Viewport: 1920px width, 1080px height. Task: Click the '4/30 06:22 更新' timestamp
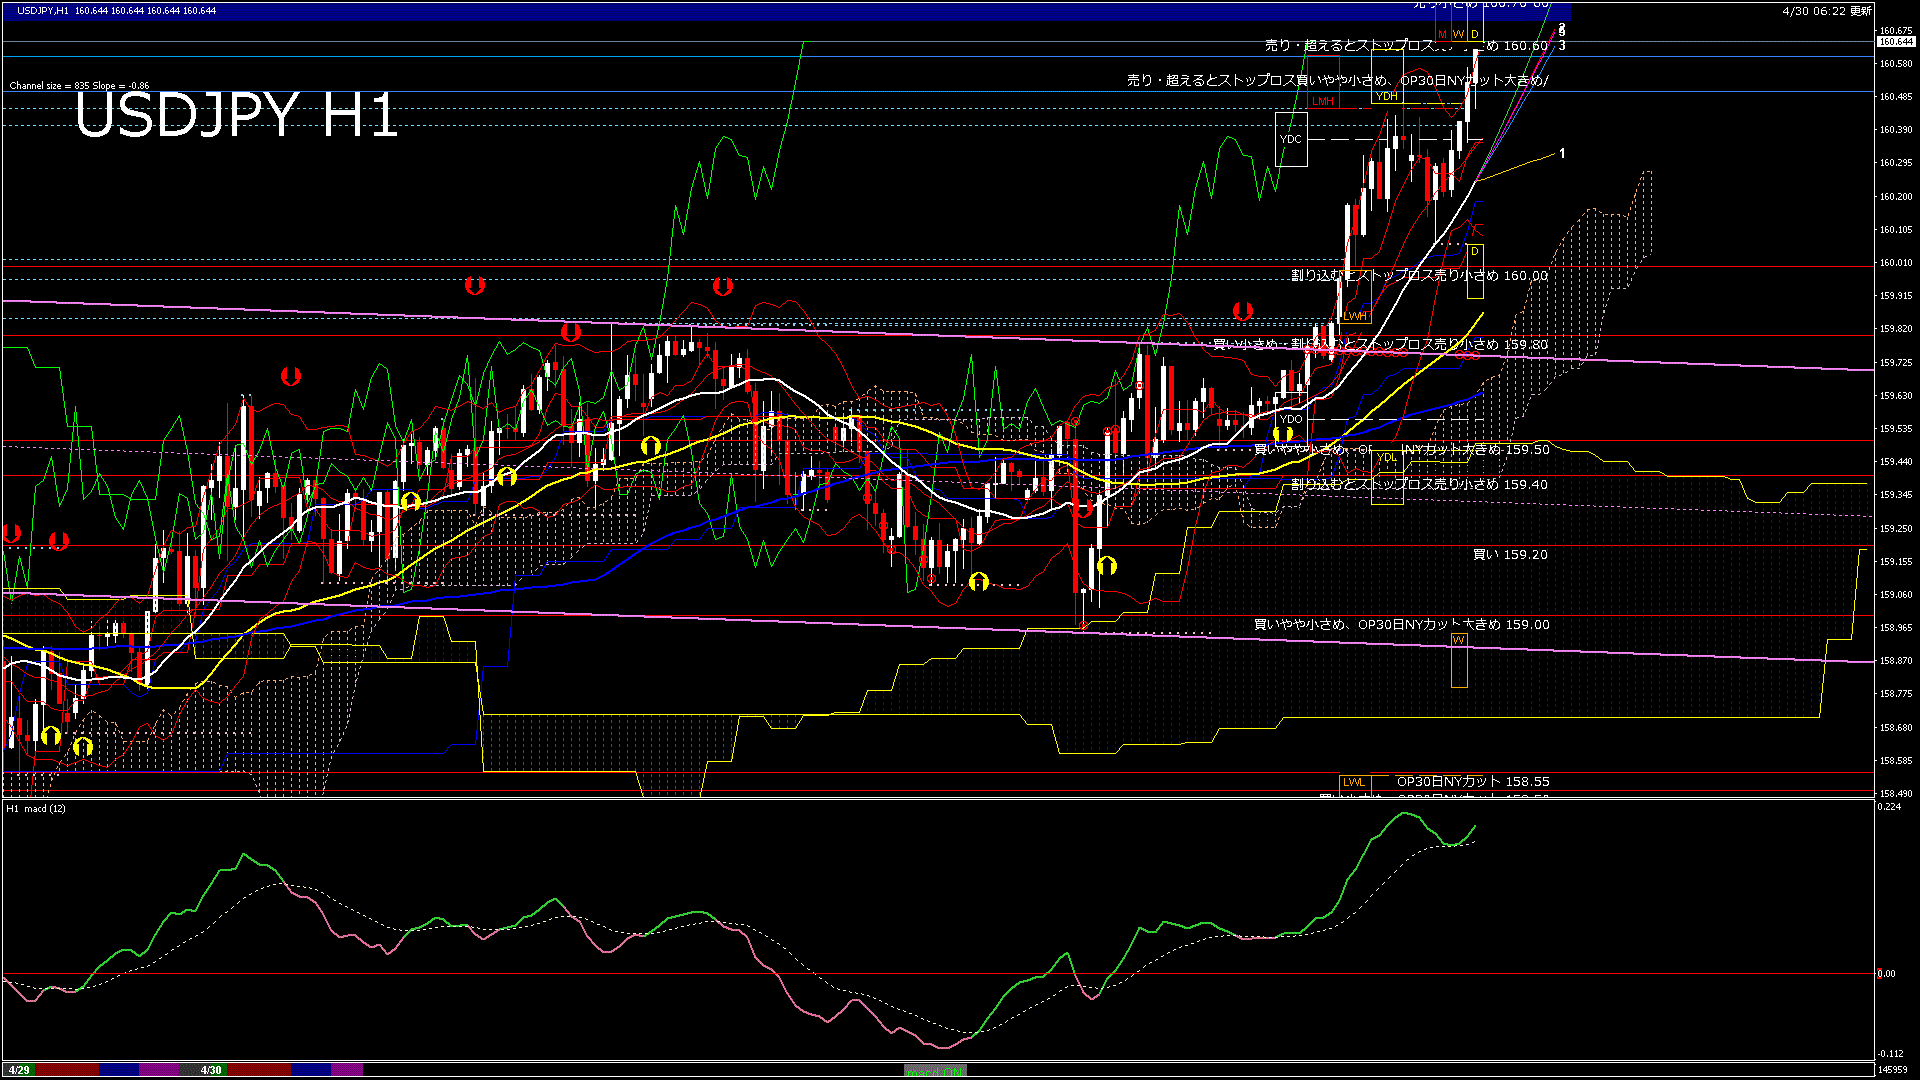pos(1827,10)
